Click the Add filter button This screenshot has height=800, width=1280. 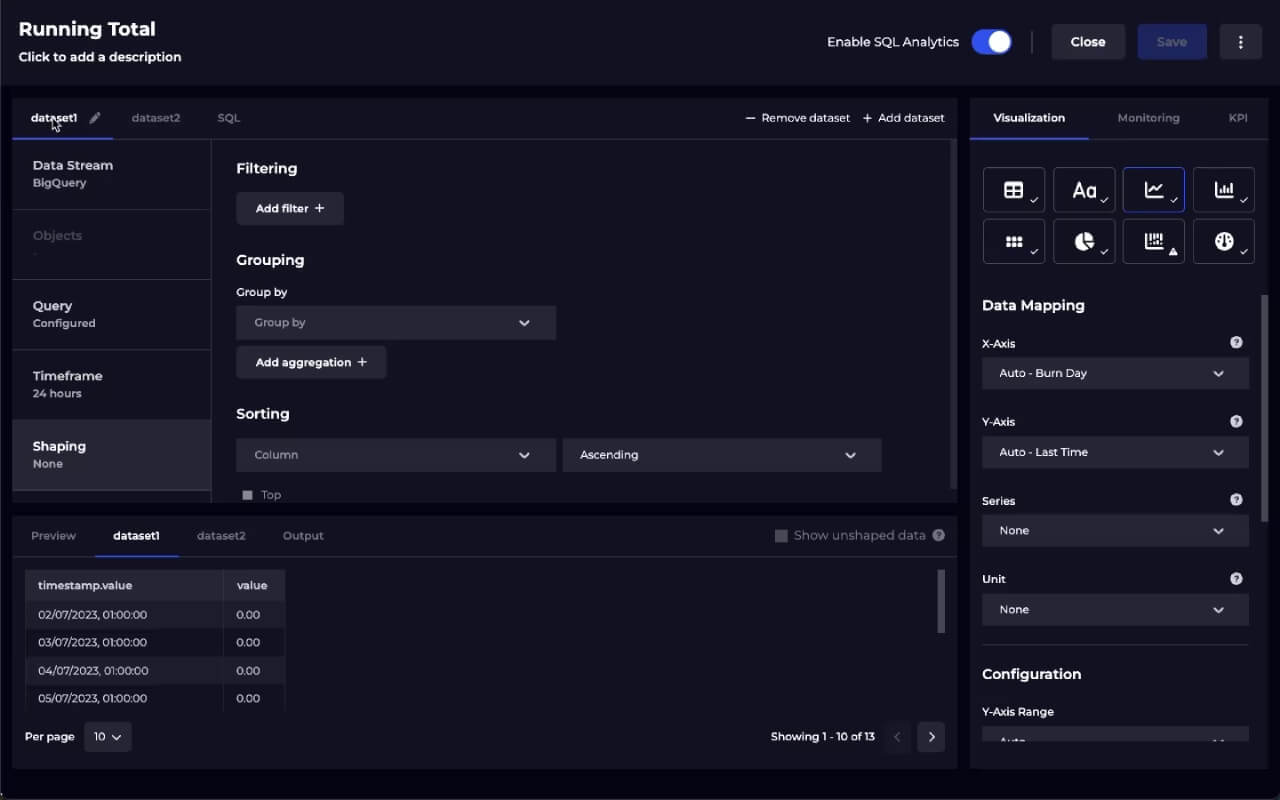(290, 209)
